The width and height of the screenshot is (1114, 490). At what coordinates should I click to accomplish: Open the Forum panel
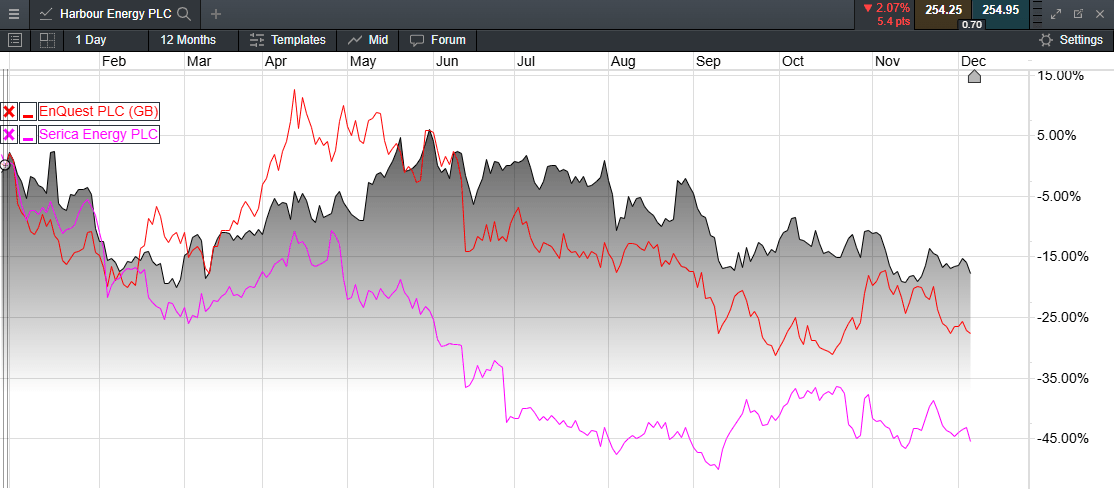tap(438, 40)
